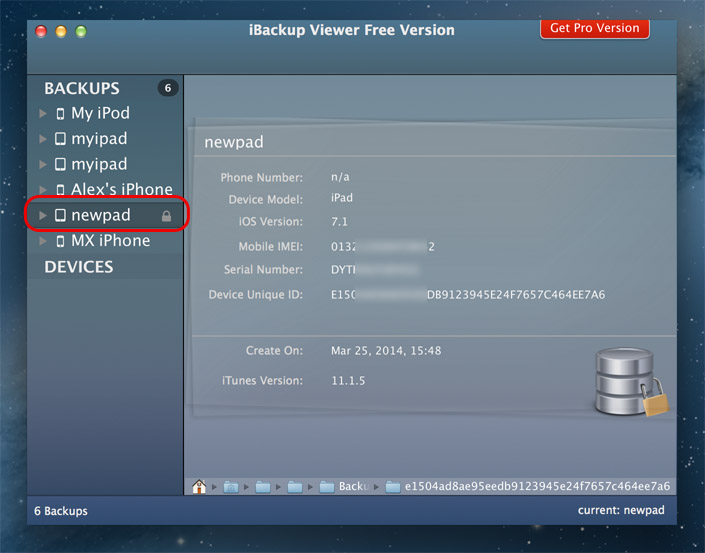Click the Get Pro Version button
The height and width of the screenshot is (553, 705).
pyautogui.click(x=594, y=28)
